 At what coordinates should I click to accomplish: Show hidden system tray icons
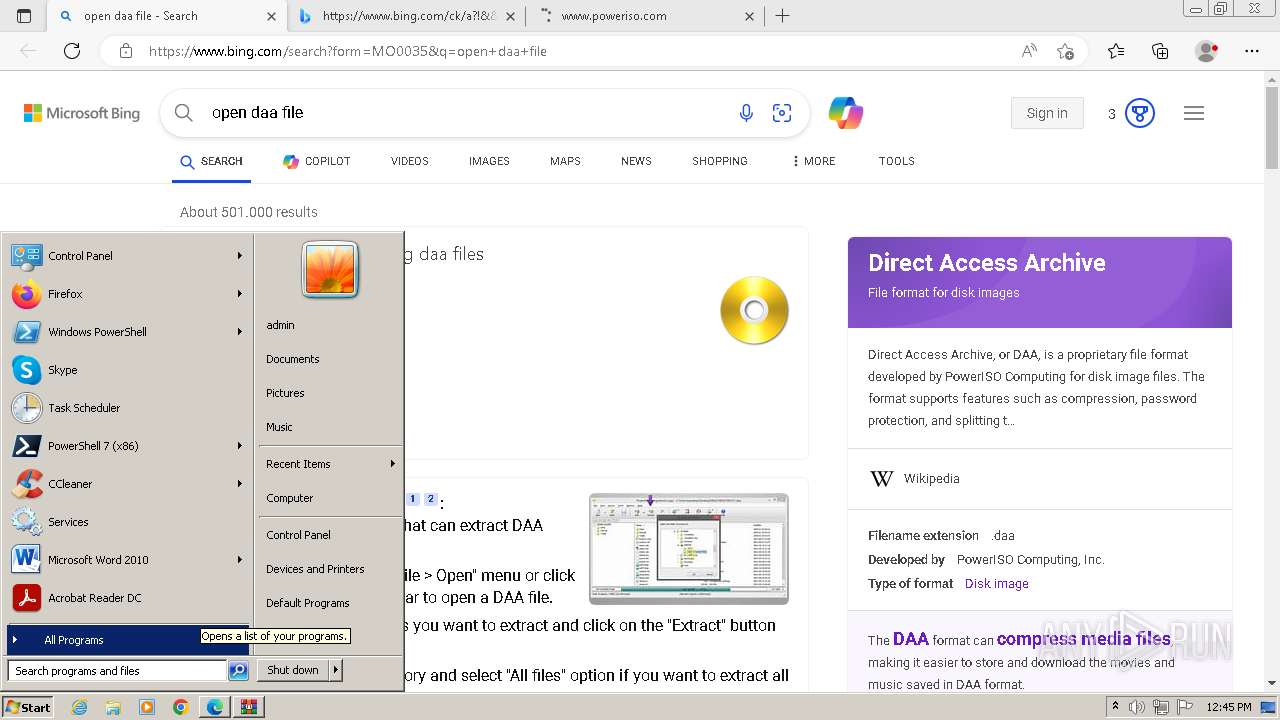1116,707
